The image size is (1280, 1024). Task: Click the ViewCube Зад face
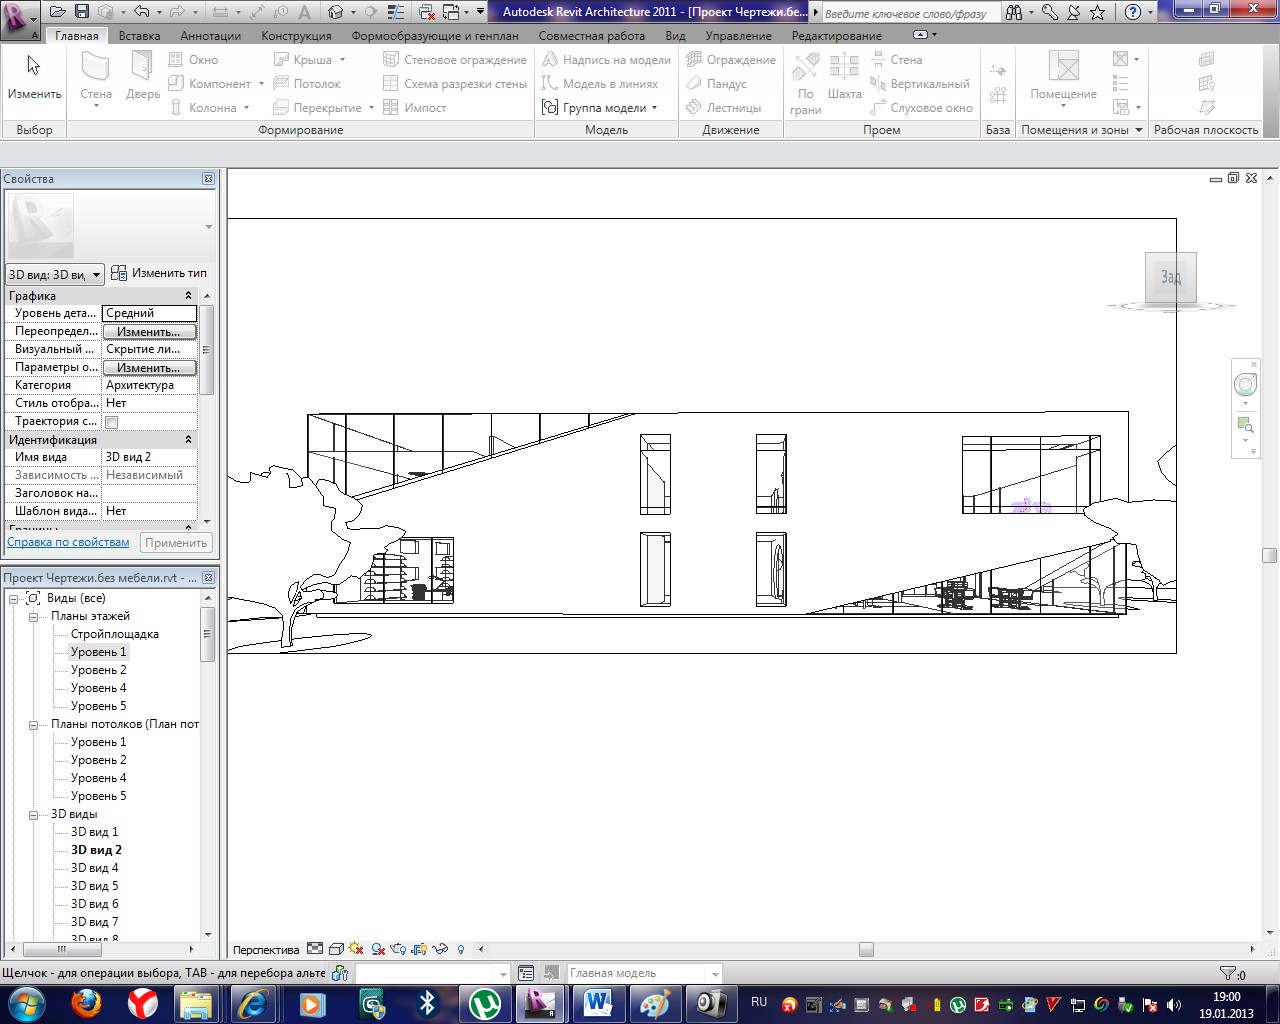pos(1171,277)
